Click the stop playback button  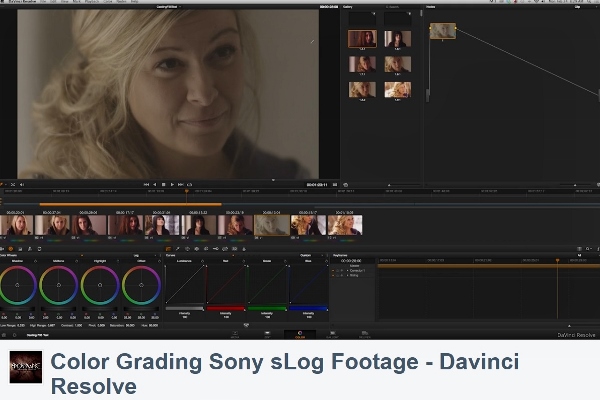(163, 184)
